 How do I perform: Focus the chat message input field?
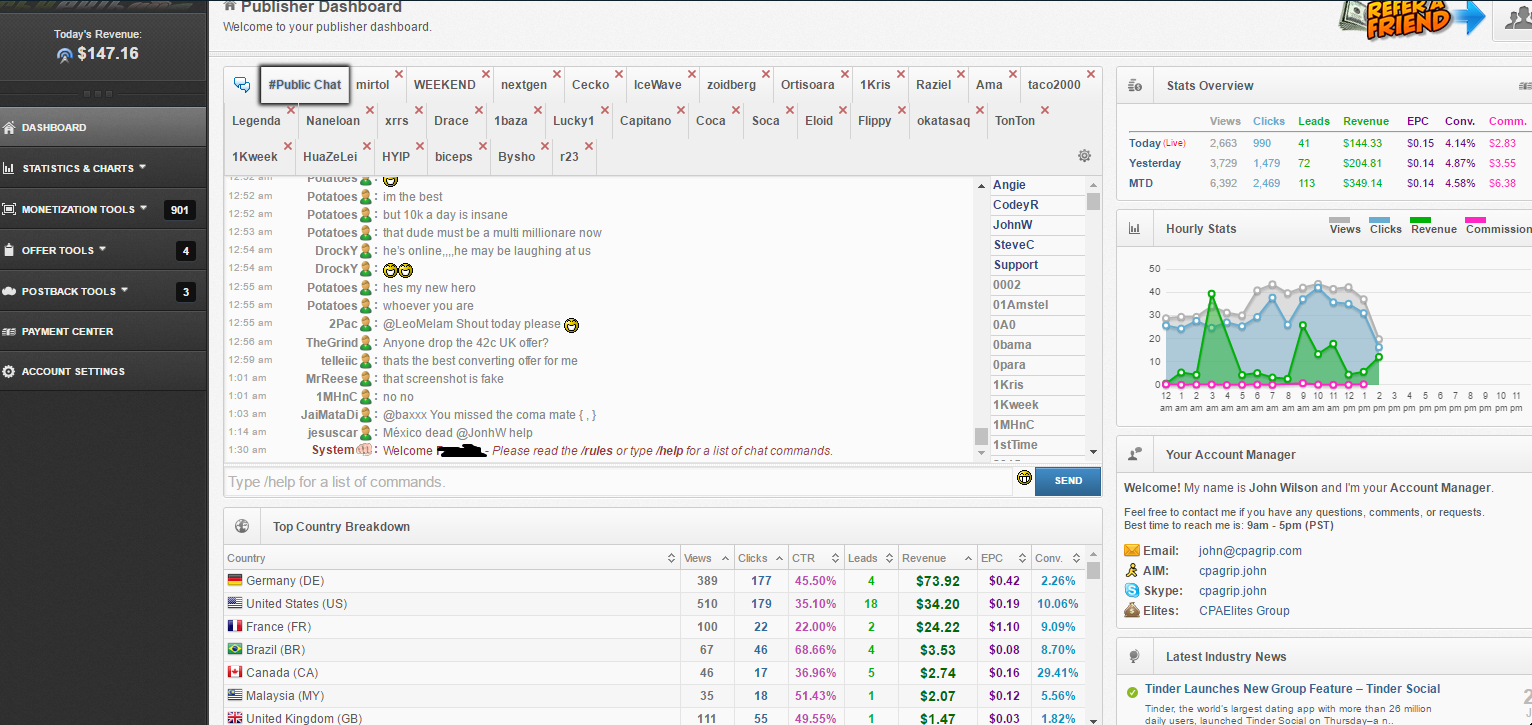pos(619,482)
